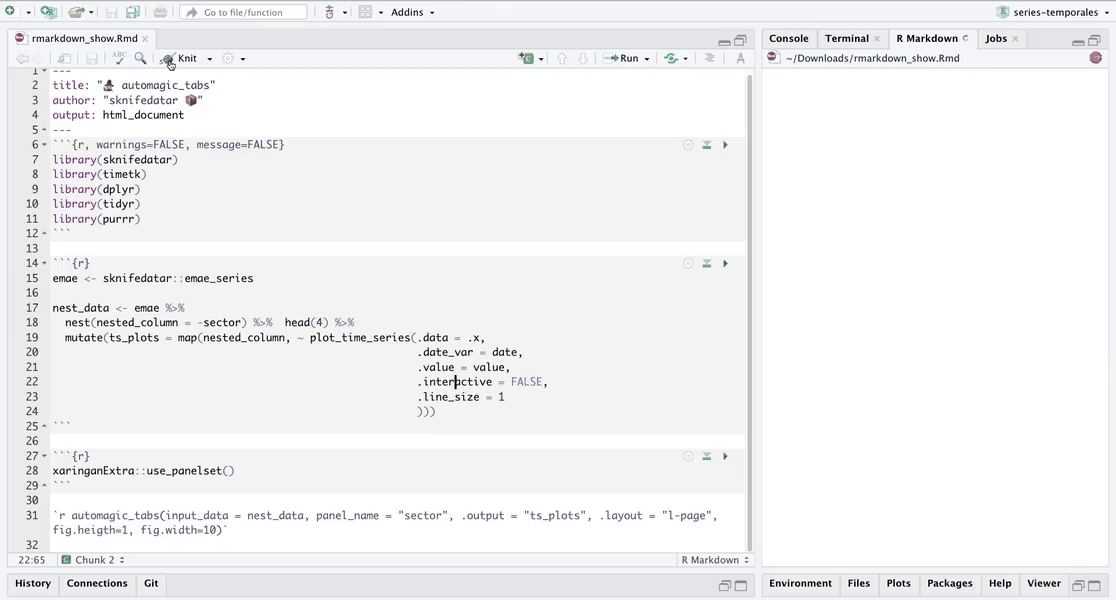1116x600 pixels.
Task: Run the library setup chunk
Action: coord(725,145)
